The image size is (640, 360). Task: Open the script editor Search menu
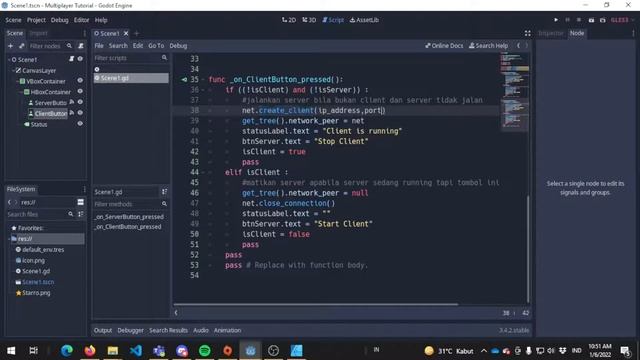(x=118, y=46)
